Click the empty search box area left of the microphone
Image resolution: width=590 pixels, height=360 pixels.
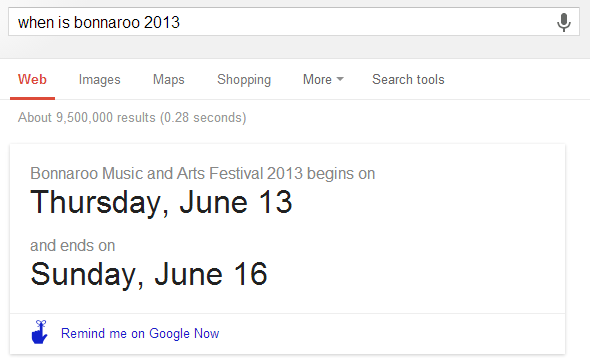click(x=365, y=22)
